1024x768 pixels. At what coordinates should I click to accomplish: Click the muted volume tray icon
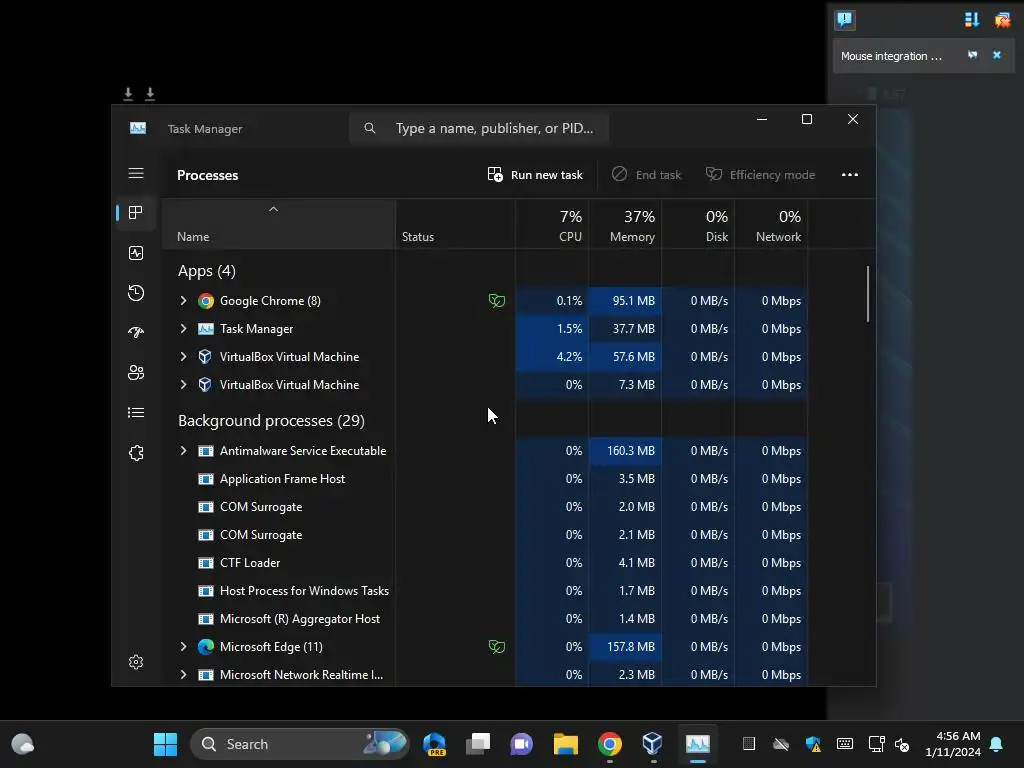(902, 744)
